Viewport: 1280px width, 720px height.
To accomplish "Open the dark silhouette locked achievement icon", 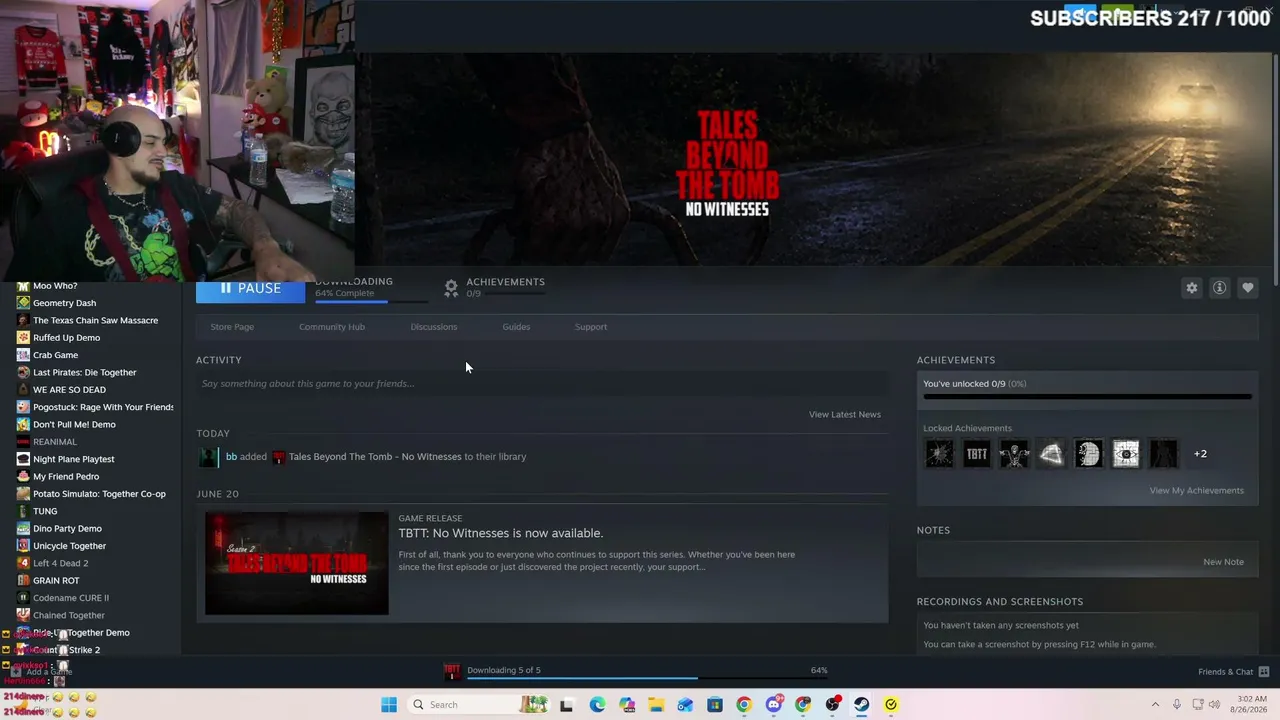I will [1163, 454].
